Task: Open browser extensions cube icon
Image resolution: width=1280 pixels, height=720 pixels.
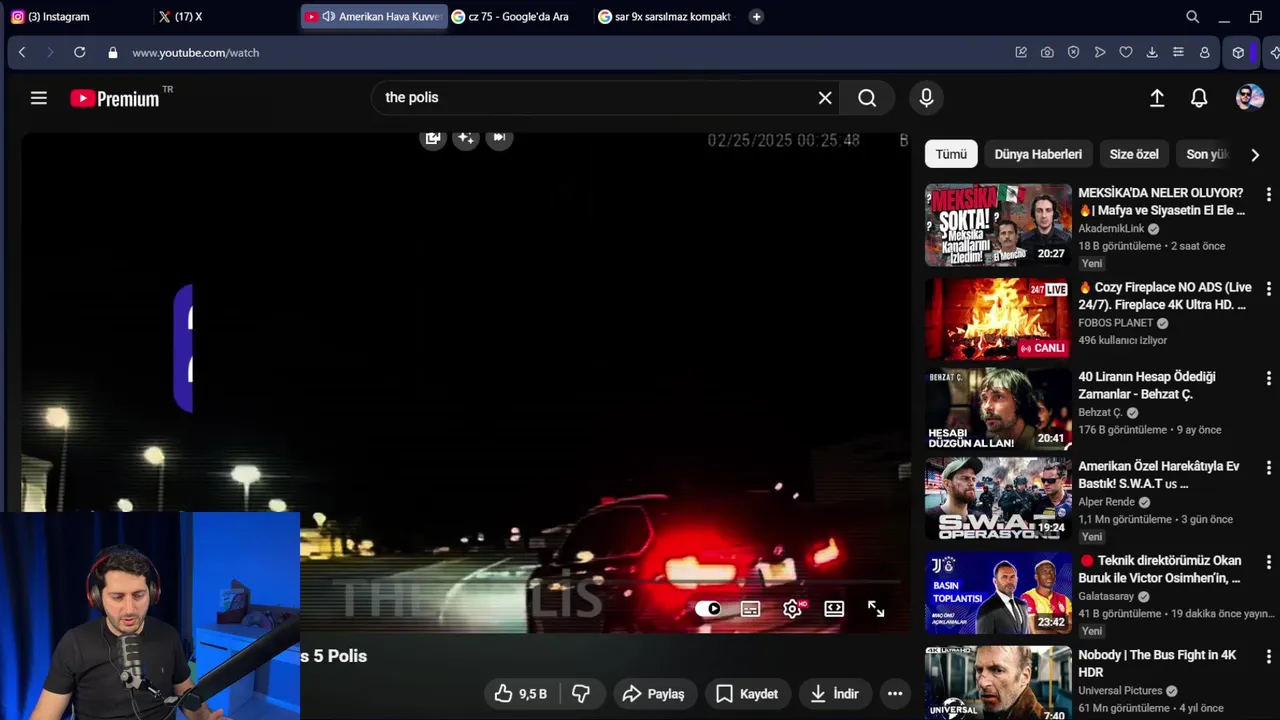Action: pyautogui.click(x=1238, y=53)
